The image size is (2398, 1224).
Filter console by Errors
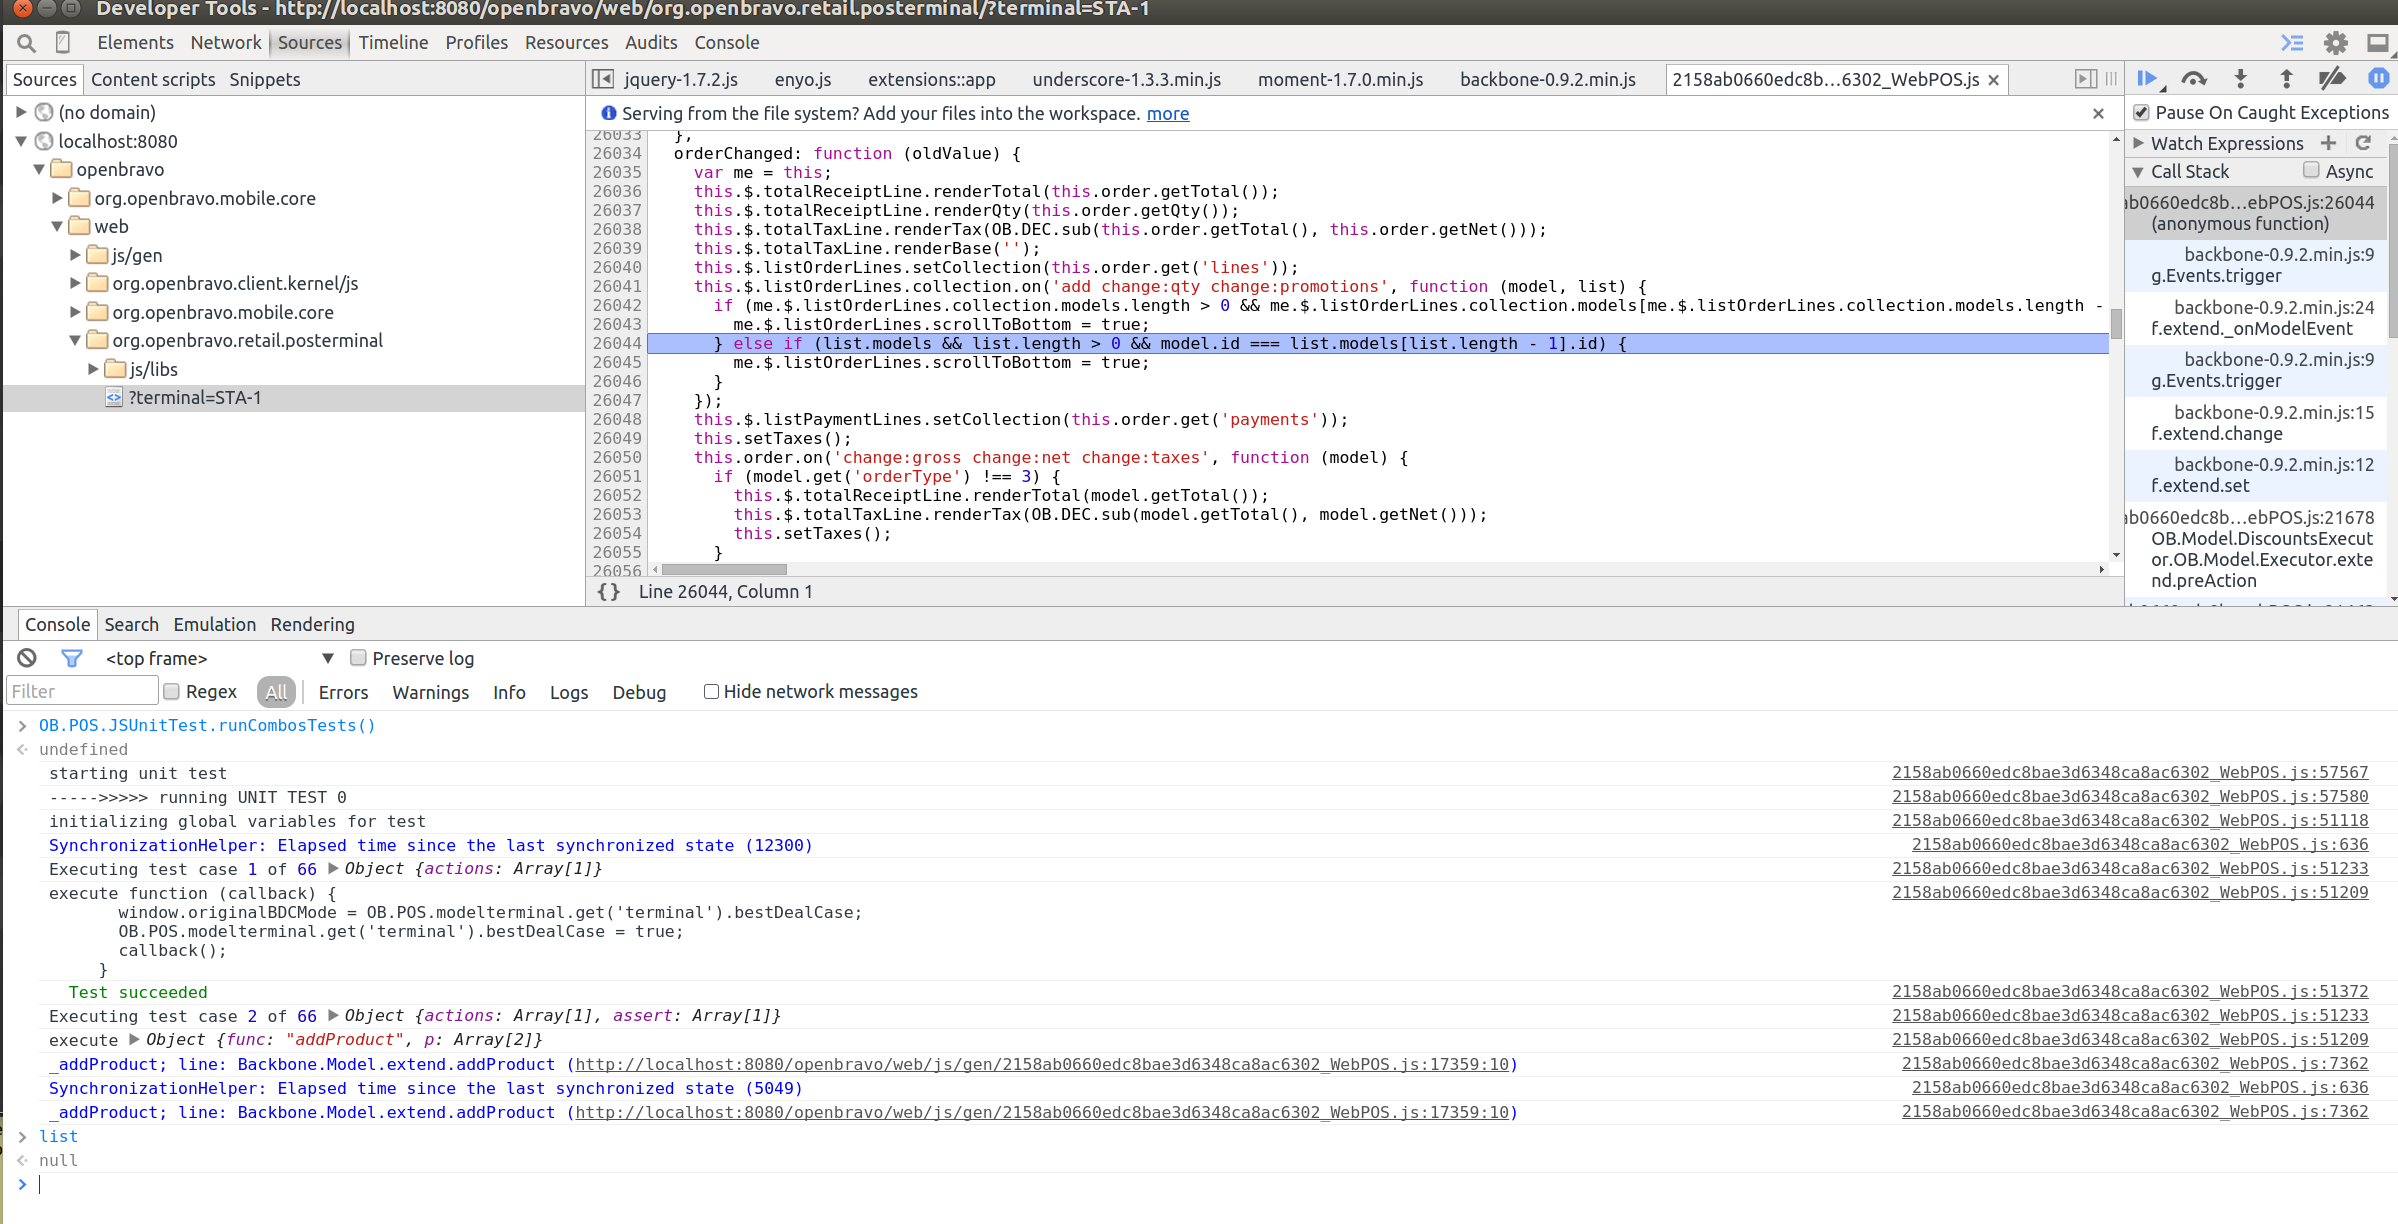343,692
